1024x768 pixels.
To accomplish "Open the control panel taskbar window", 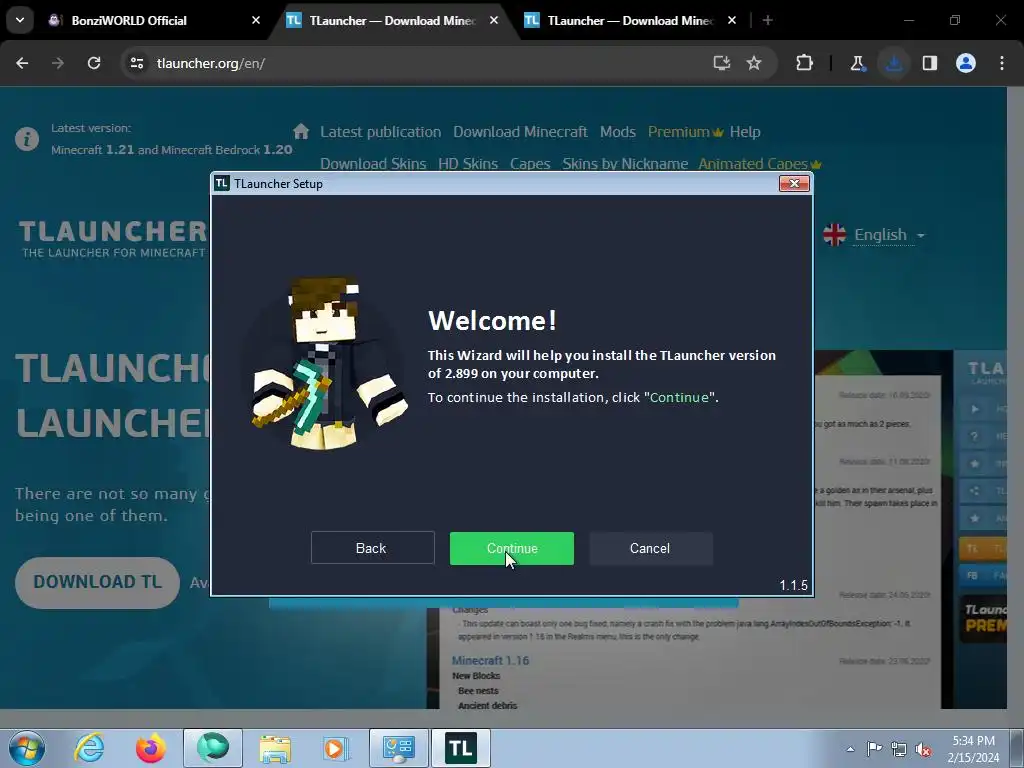I will (399, 748).
